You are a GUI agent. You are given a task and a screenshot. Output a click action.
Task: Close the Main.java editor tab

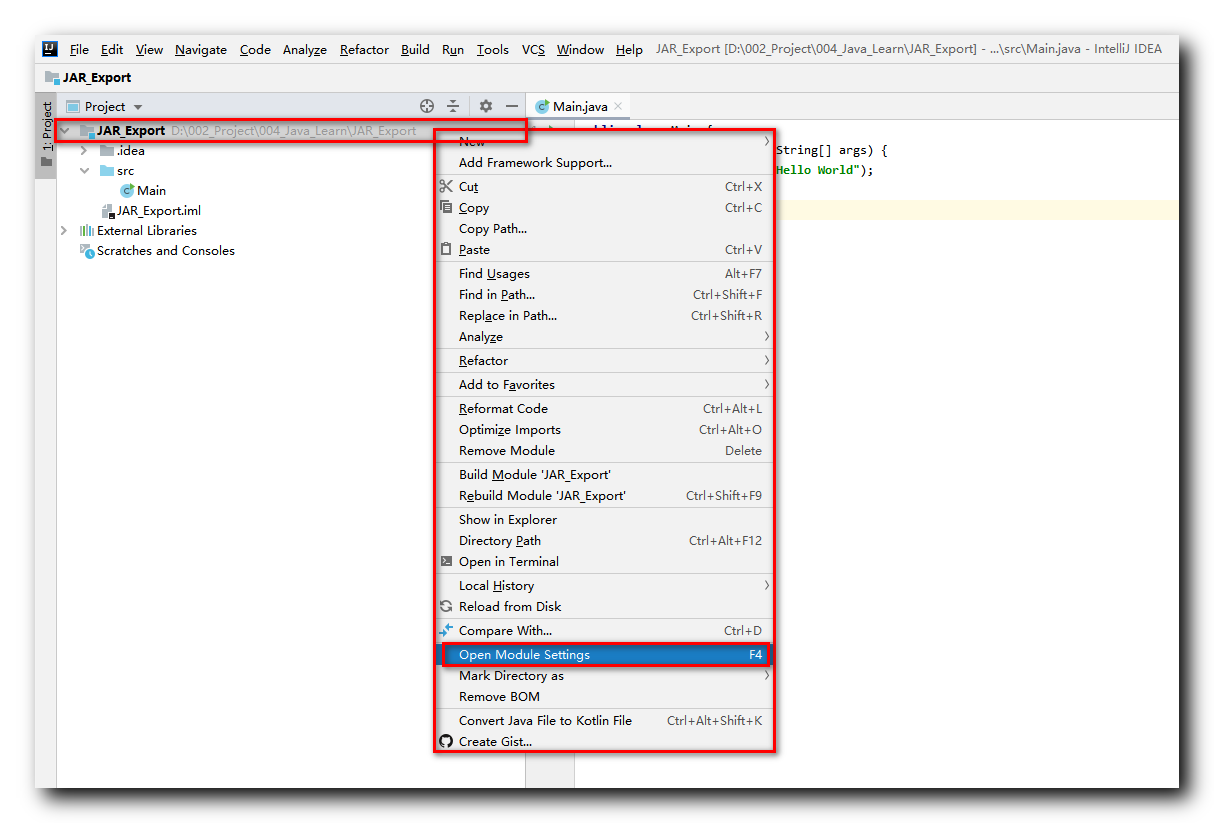point(618,106)
